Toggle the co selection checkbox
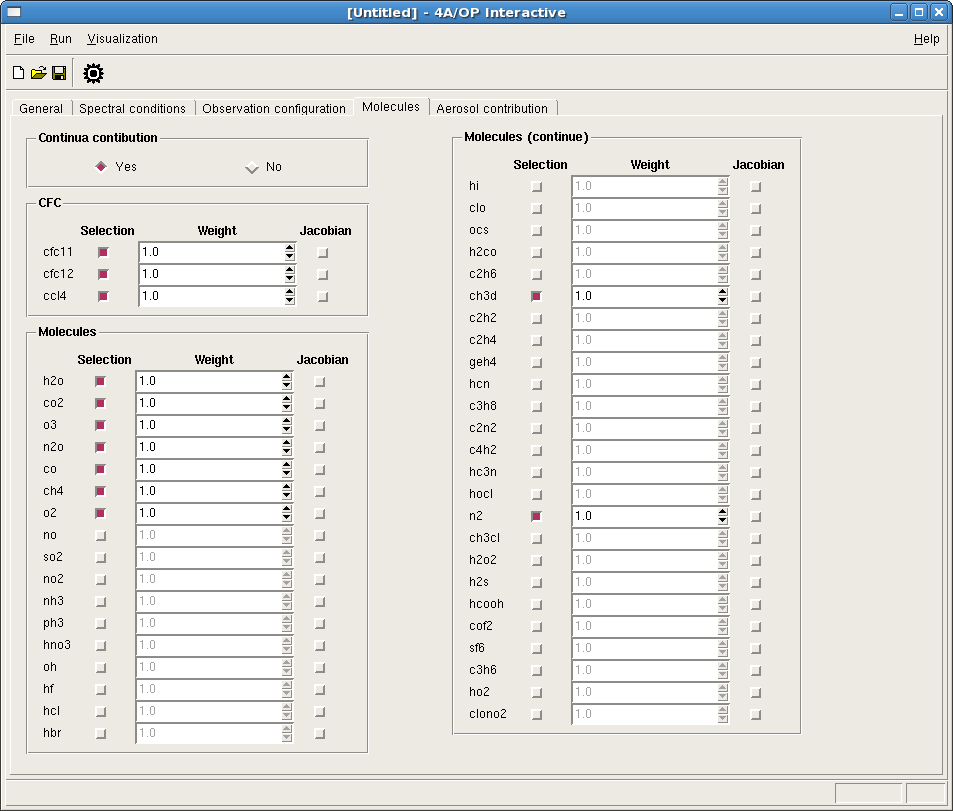Screen dimensions: 953x811 100,469
